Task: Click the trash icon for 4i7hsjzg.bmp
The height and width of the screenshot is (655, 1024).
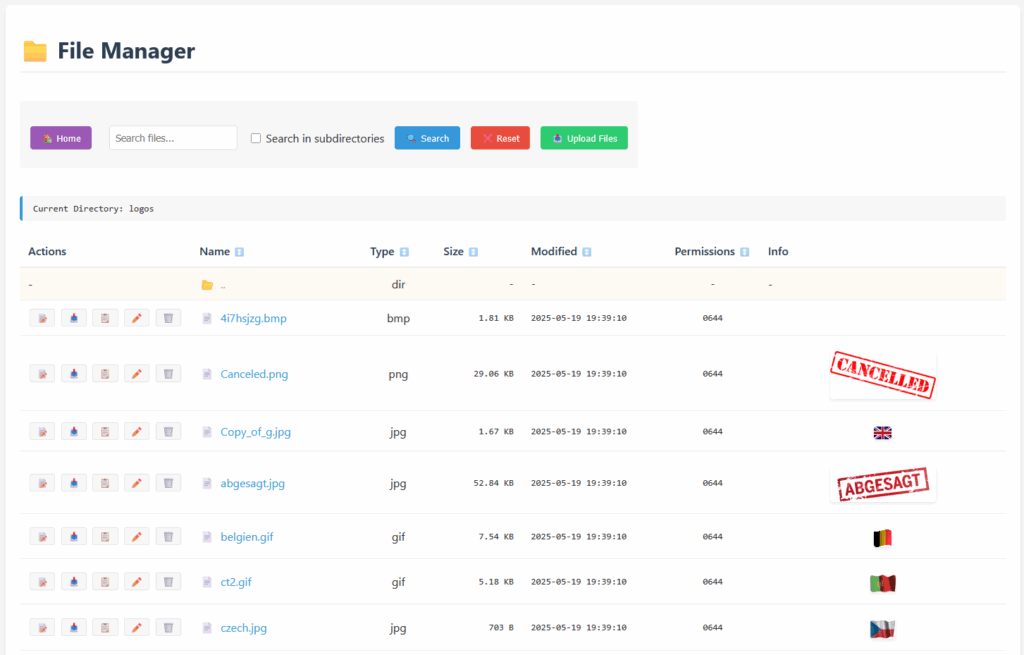Action: coord(168,318)
